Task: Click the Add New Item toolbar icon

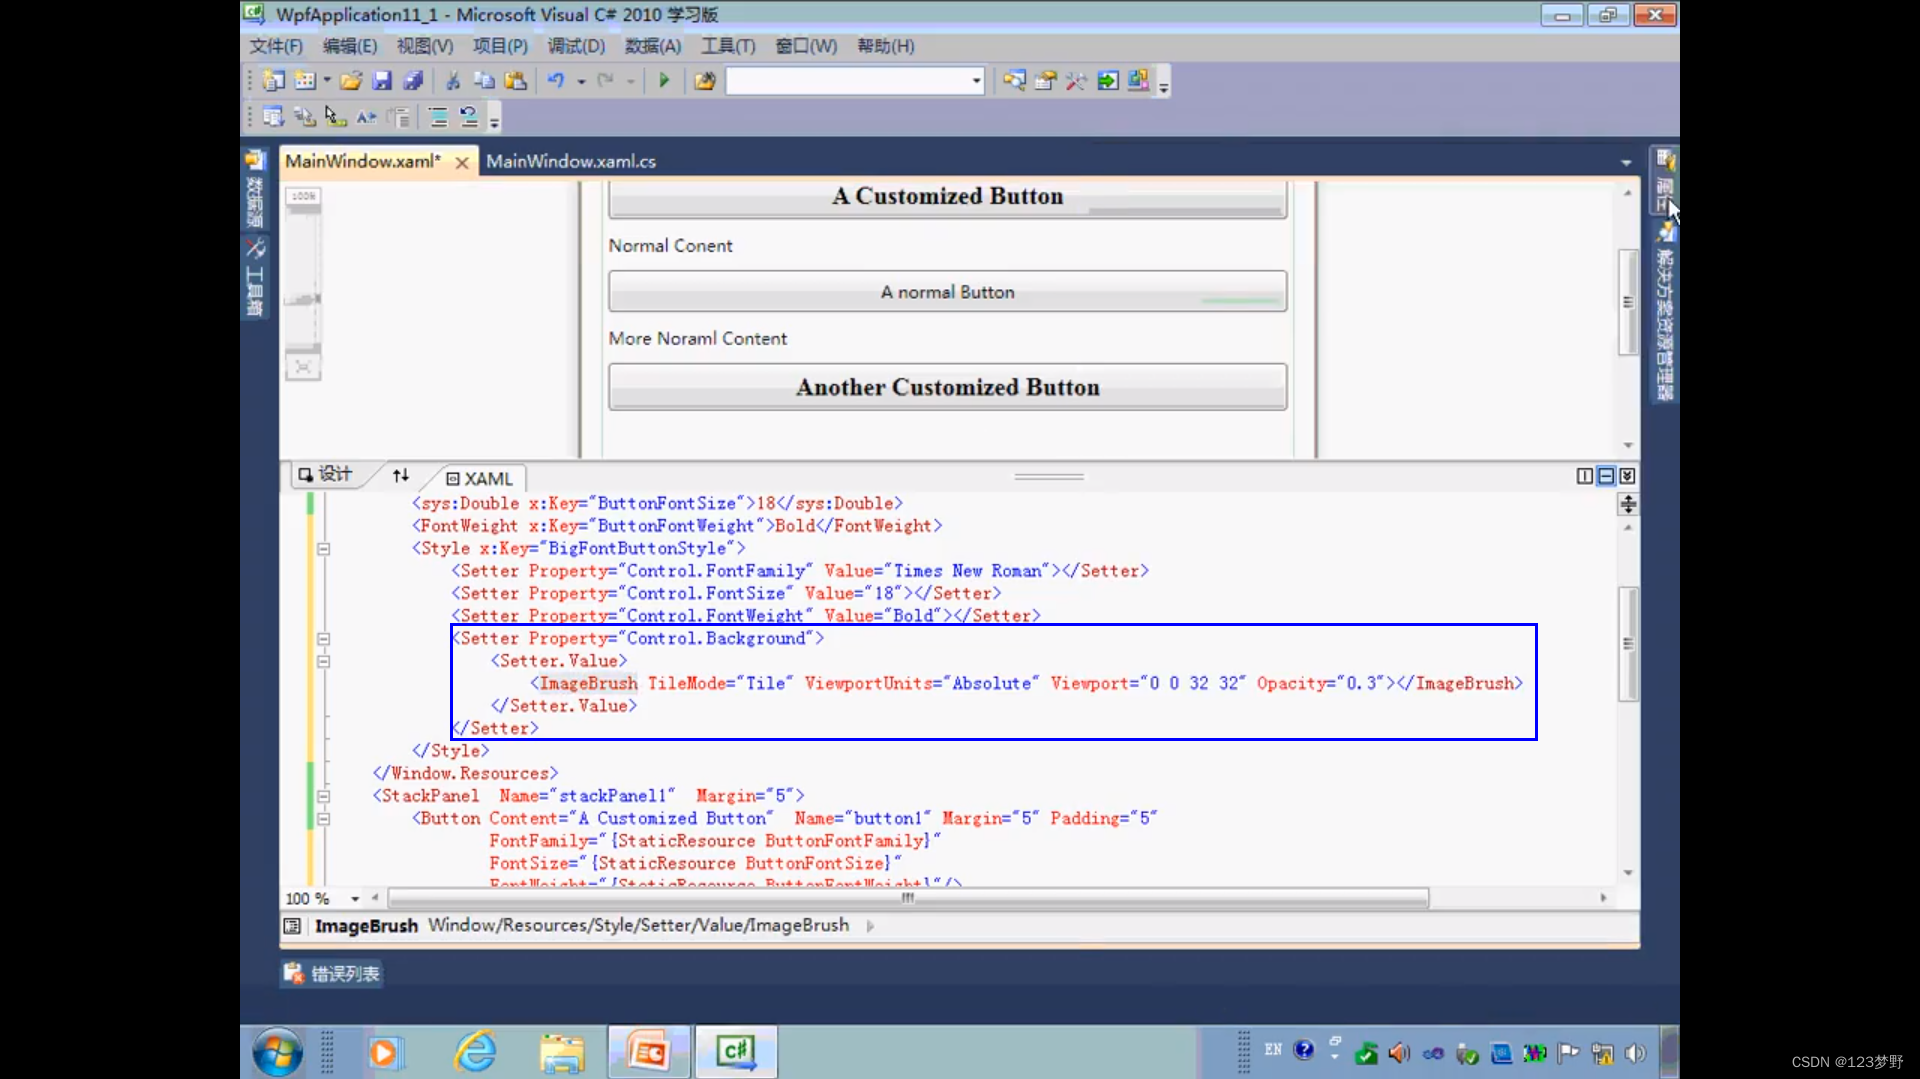Action: [305, 81]
